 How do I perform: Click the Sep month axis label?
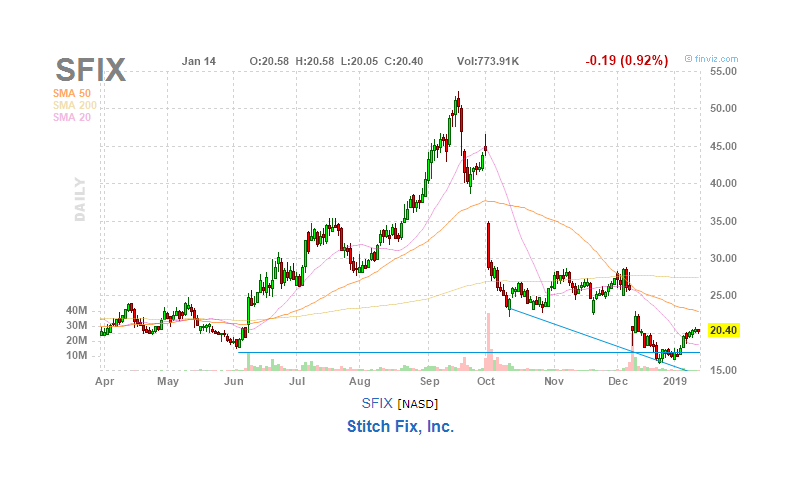pyautogui.click(x=430, y=382)
